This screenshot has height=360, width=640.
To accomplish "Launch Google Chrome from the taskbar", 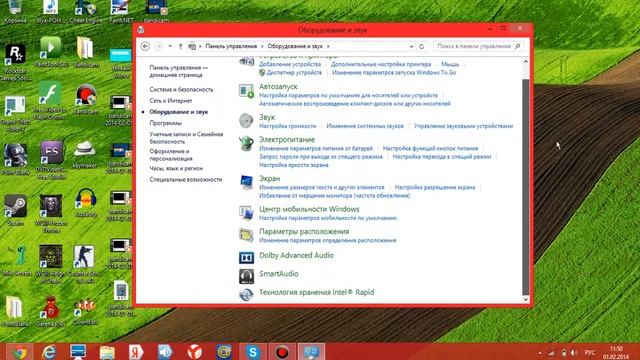I will pyautogui.click(x=19, y=352).
